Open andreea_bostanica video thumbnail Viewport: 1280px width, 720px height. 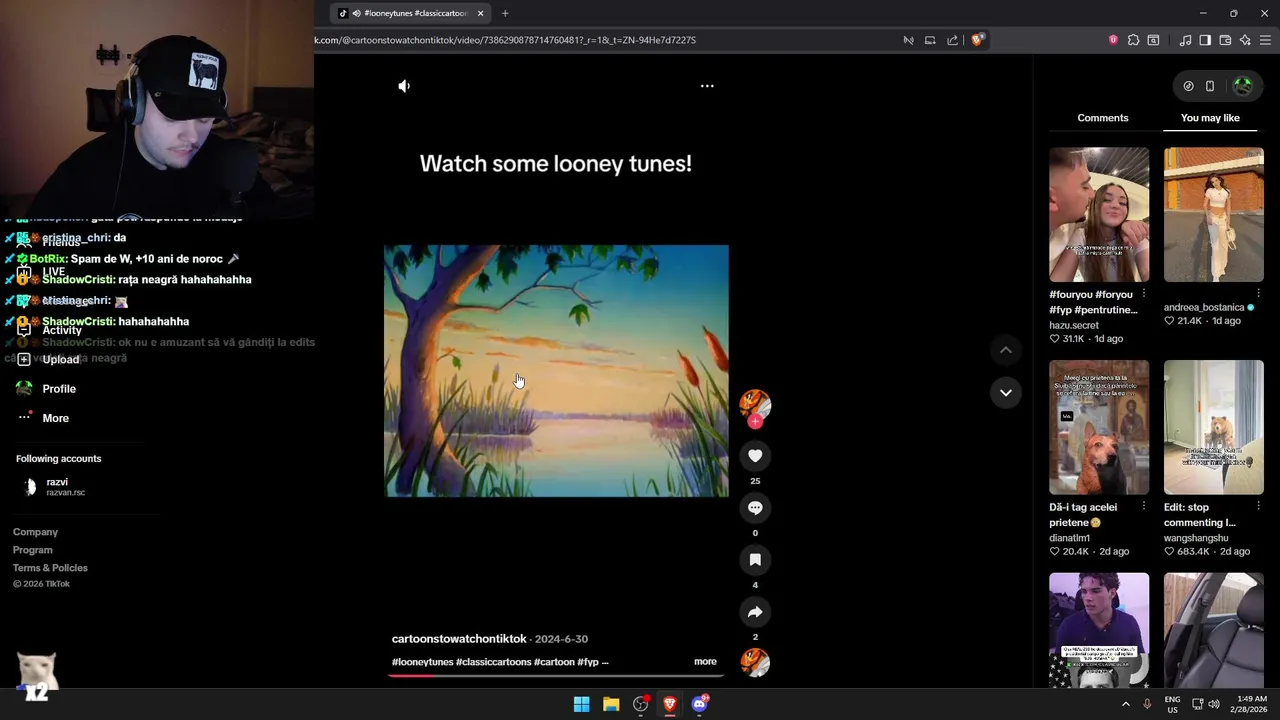(x=1214, y=215)
